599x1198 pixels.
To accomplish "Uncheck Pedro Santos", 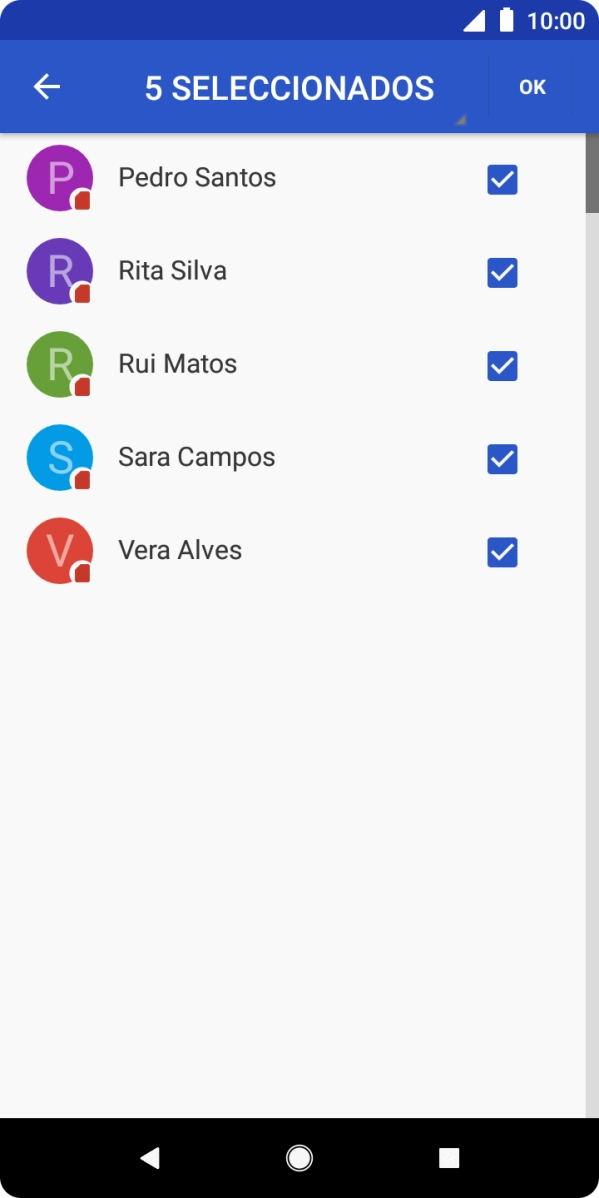I will [x=501, y=180].
